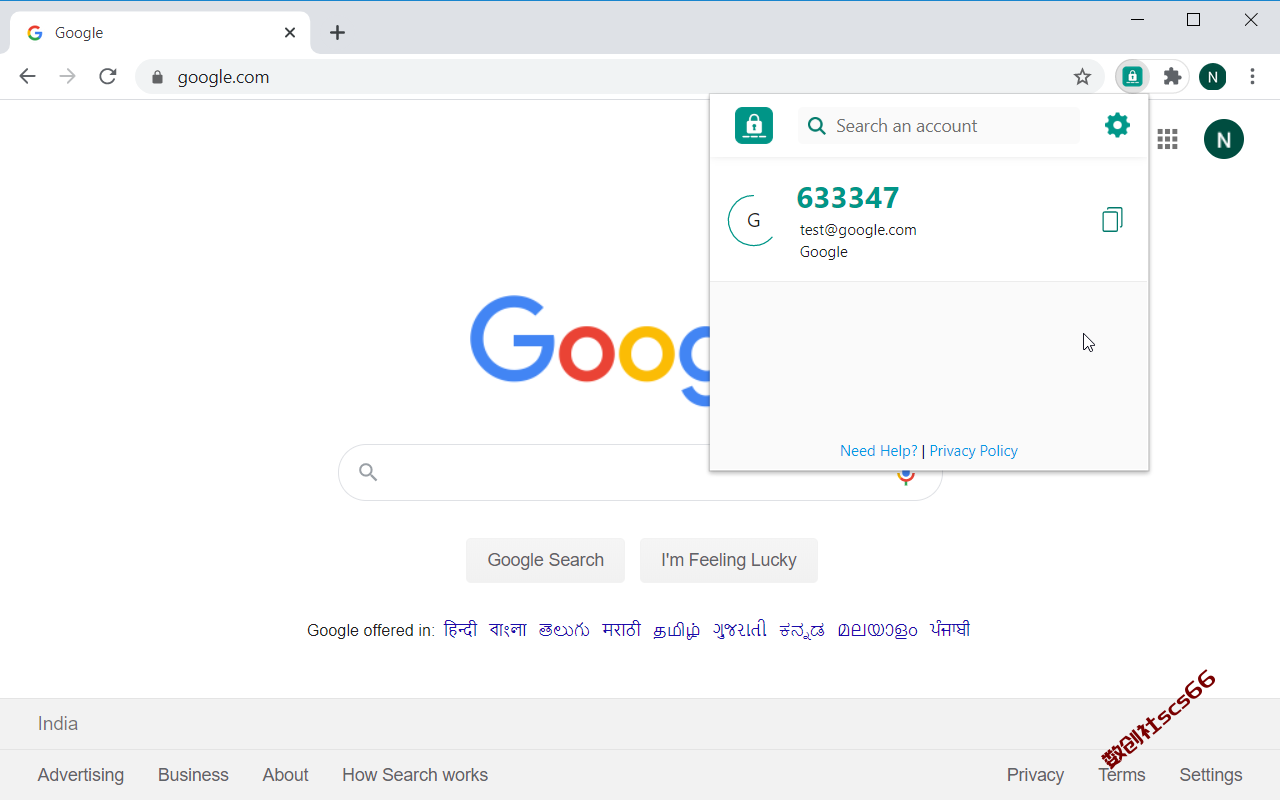Screen dimensions: 1280x800
Task: Click into the Google search box
Action: tap(640, 472)
